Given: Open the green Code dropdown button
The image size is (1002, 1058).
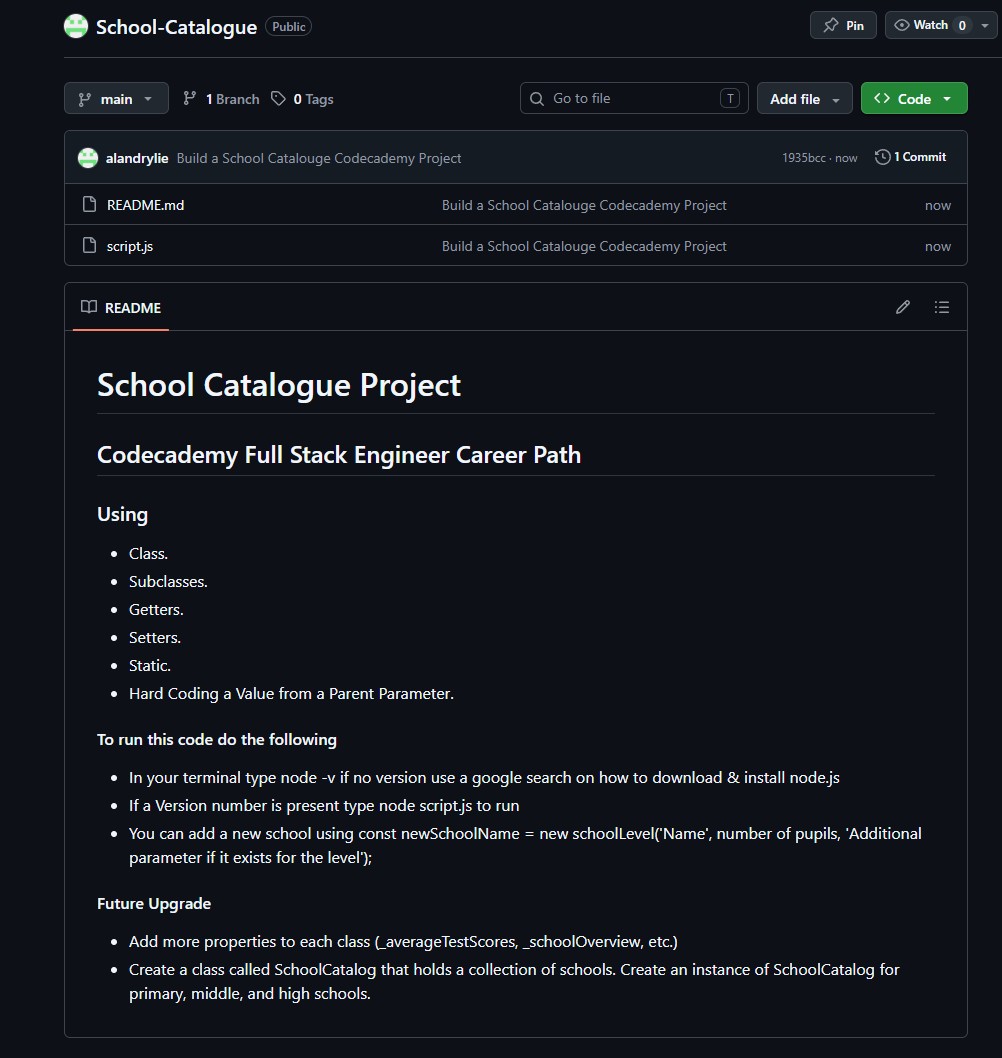Looking at the screenshot, I should [x=914, y=99].
